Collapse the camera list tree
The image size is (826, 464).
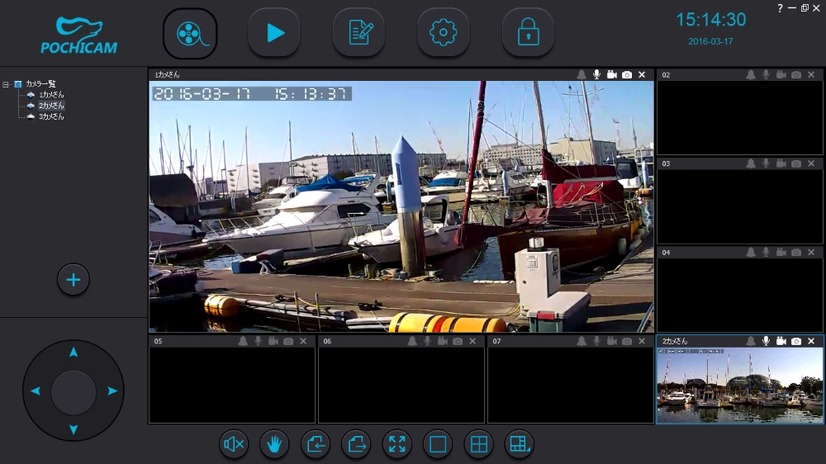click(6, 84)
